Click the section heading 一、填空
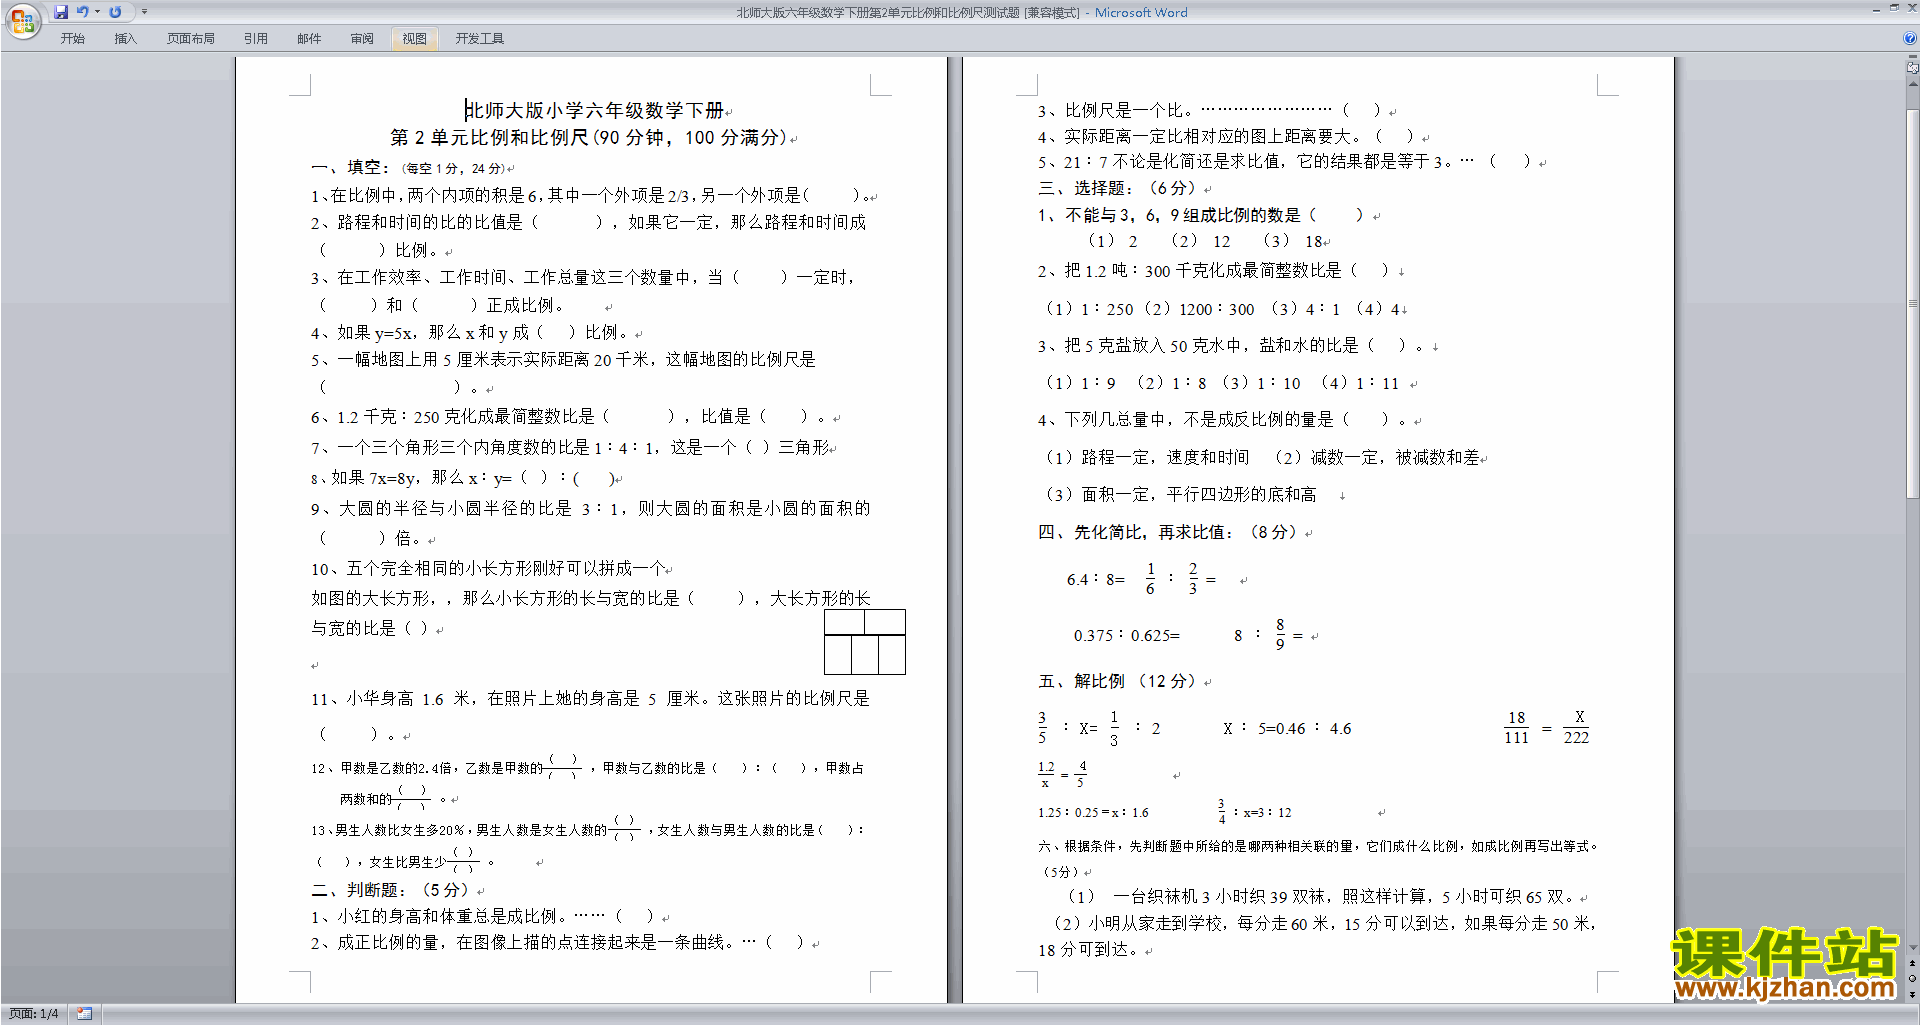Viewport: 1920px width, 1025px height. click(x=349, y=167)
